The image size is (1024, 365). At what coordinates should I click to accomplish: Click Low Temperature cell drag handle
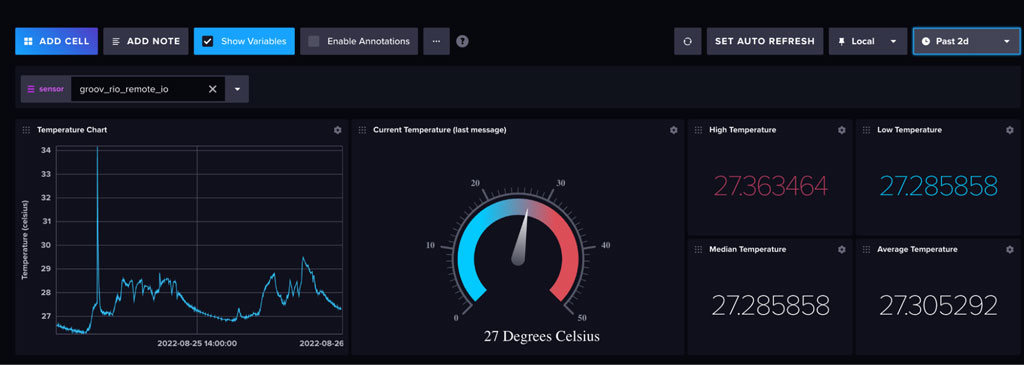pos(867,130)
